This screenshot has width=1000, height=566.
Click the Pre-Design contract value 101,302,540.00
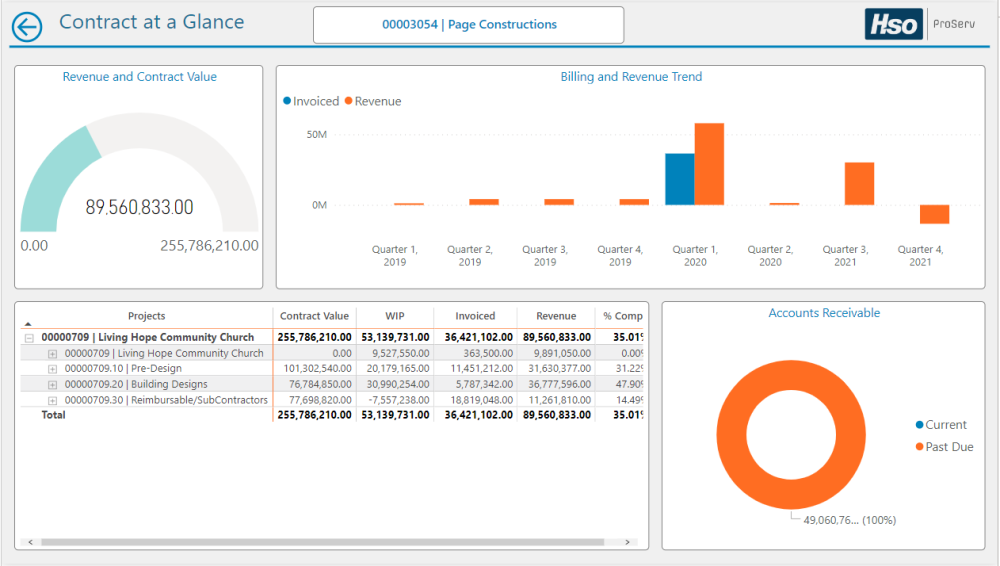click(318, 369)
